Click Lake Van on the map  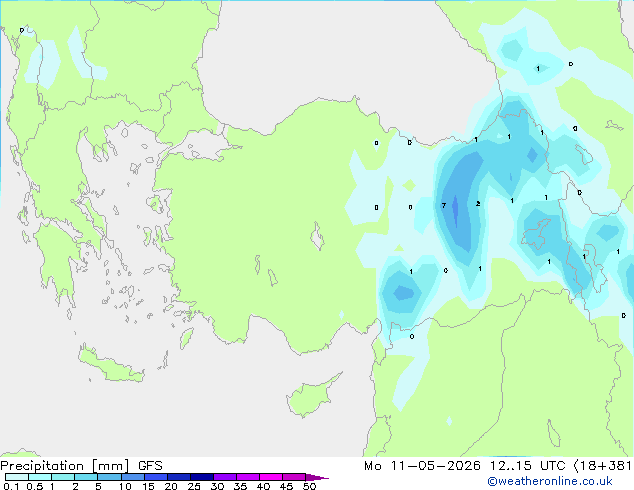(537, 234)
